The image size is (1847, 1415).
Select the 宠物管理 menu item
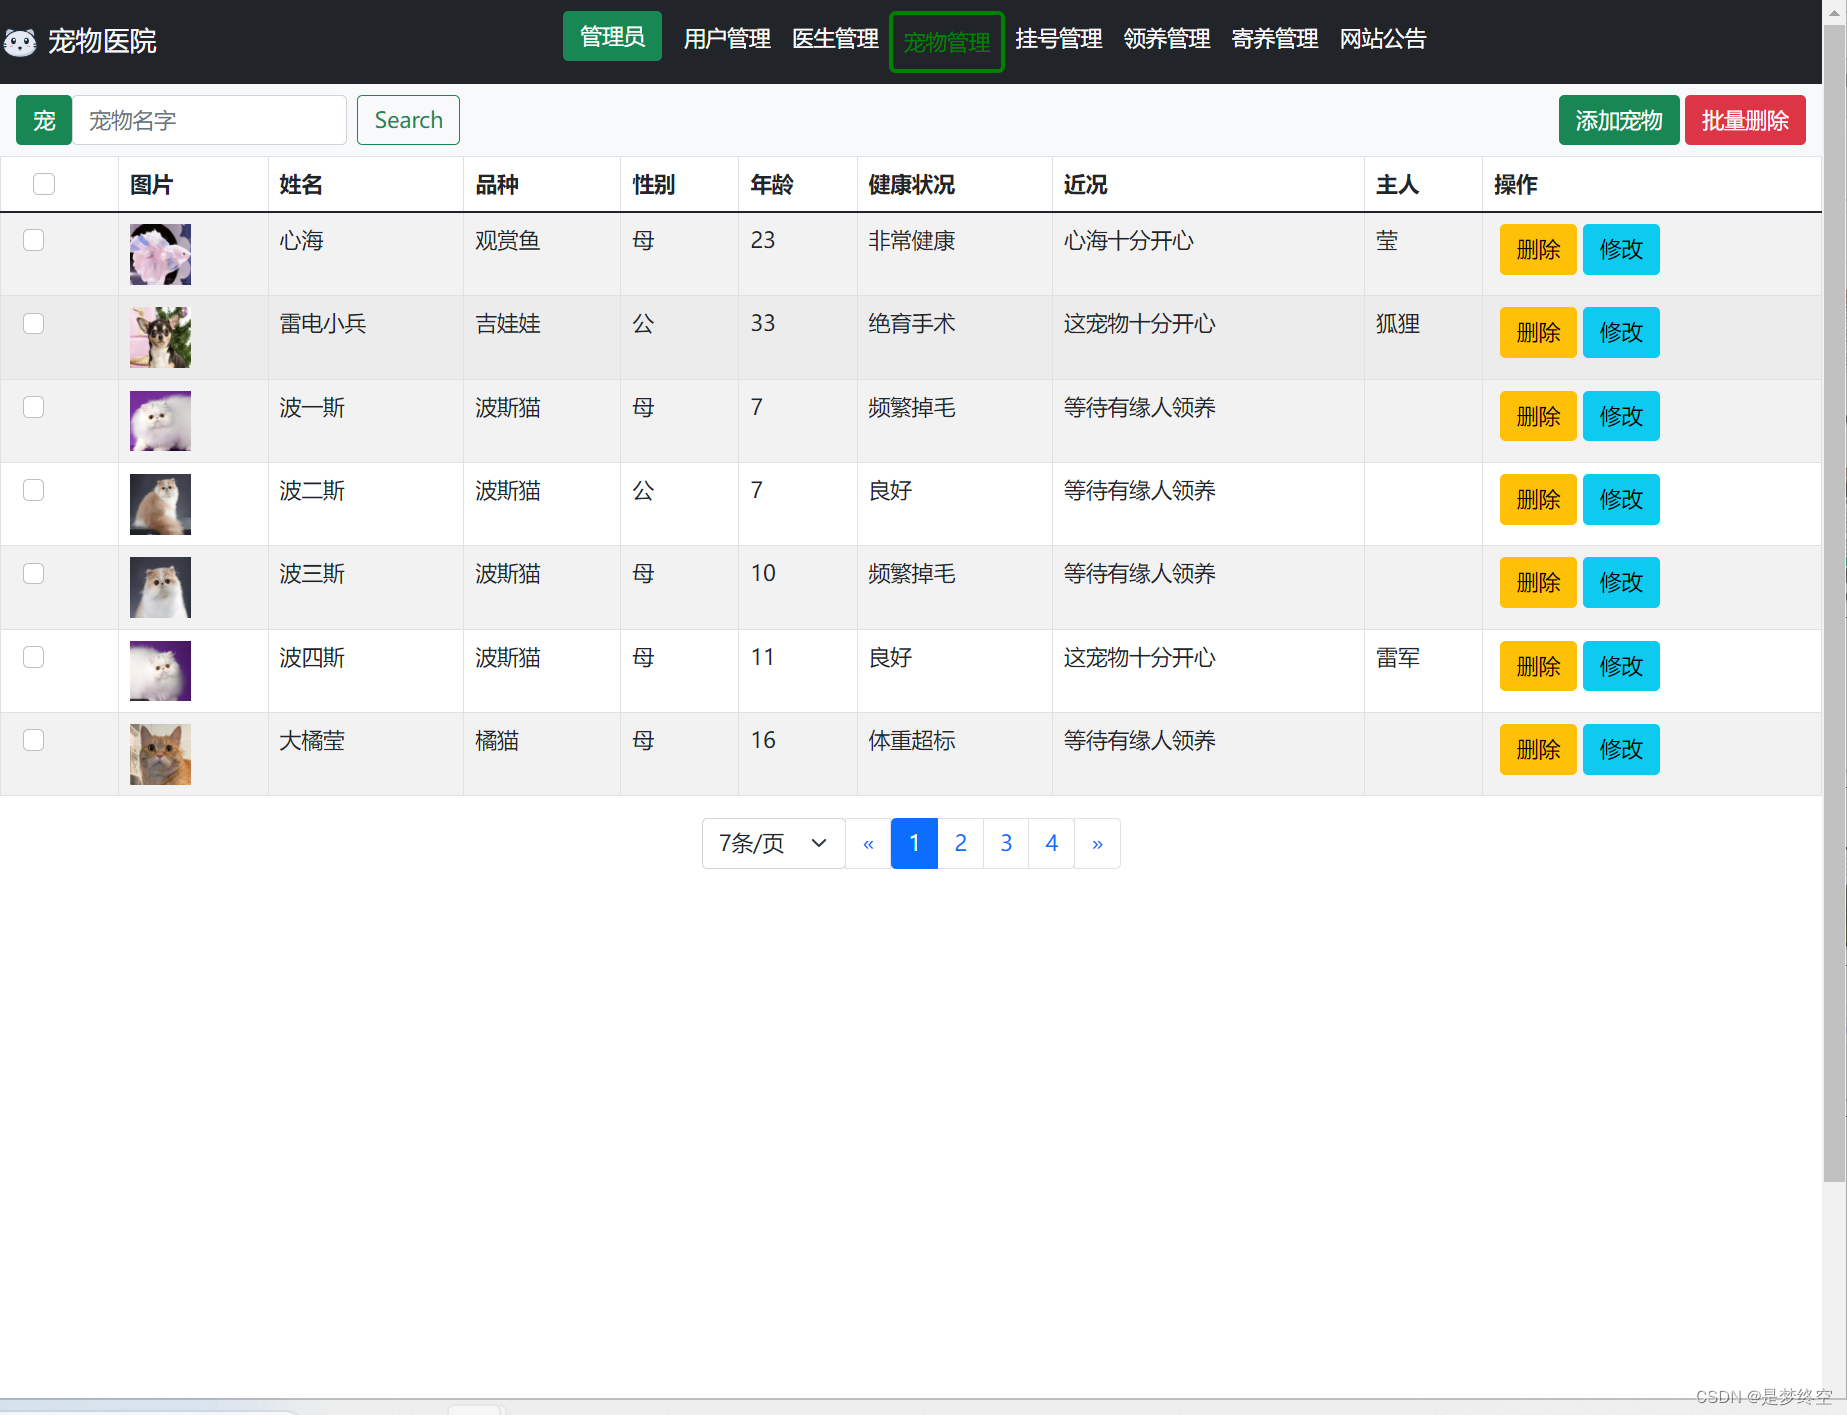click(x=947, y=42)
